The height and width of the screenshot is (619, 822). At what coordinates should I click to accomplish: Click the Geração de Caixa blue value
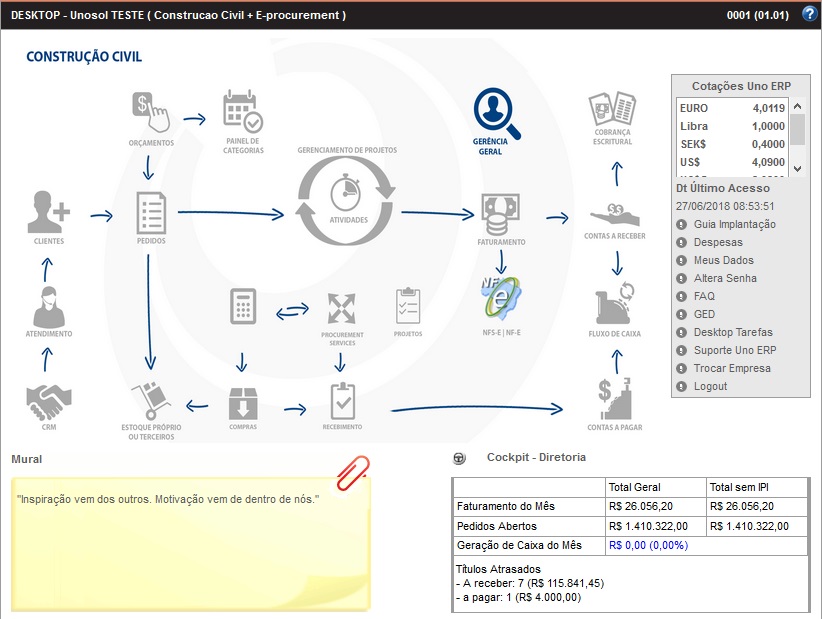coord(648,545)
